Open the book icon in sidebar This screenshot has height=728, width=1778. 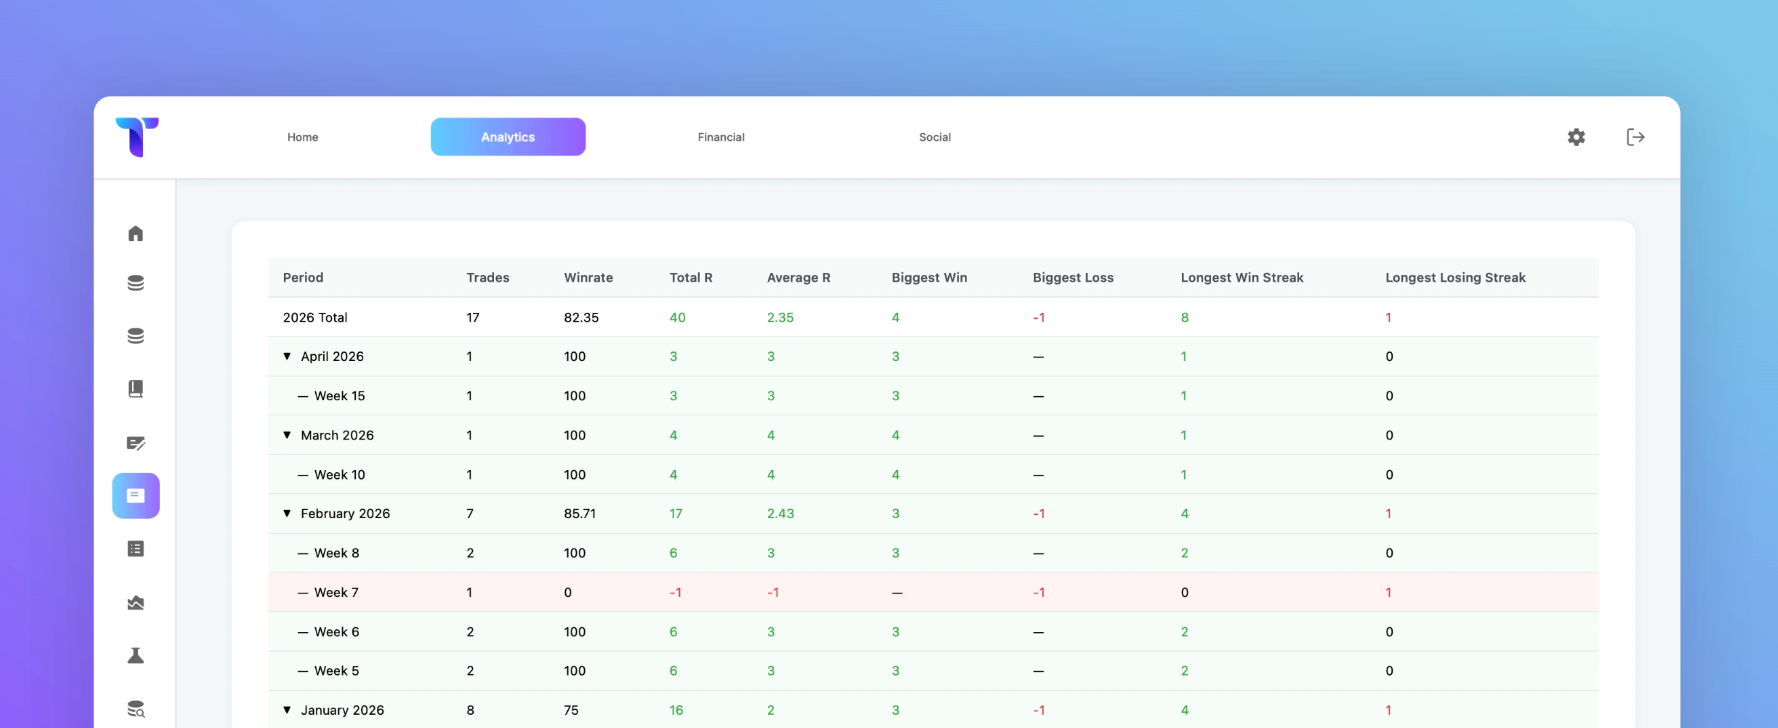tap(136, 389)
